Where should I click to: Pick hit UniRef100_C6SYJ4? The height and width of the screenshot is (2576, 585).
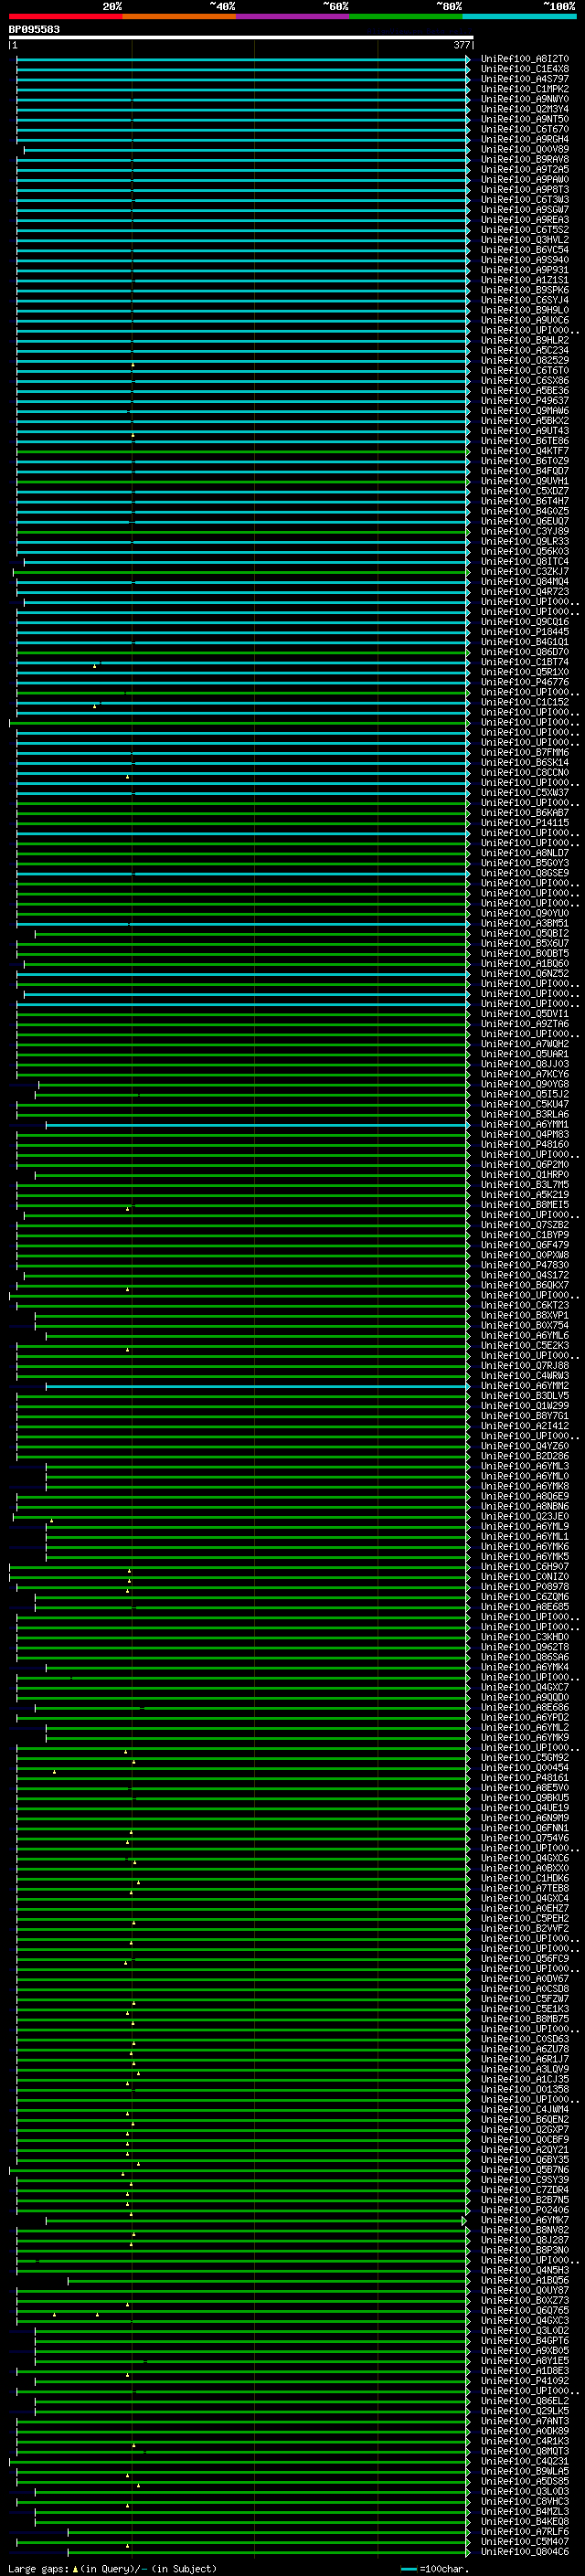(x=525, y=300)
